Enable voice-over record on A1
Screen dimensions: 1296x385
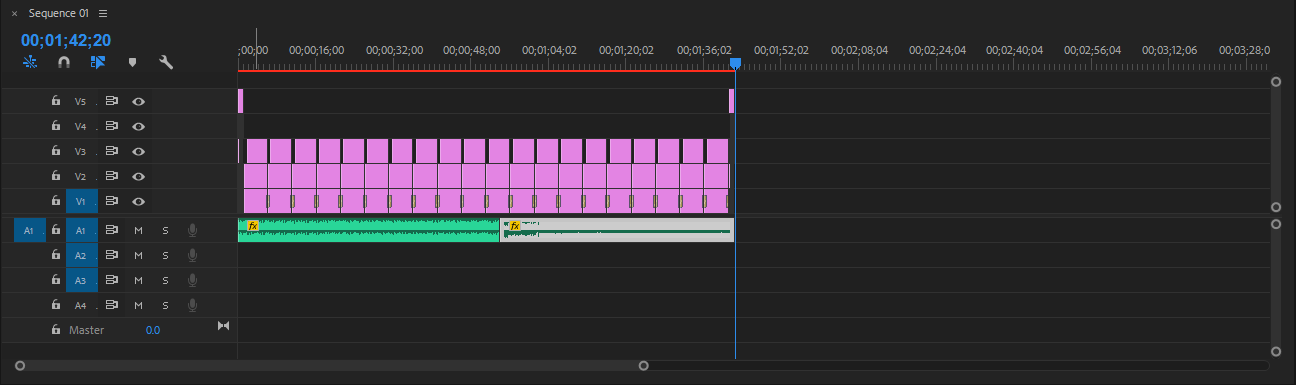coord(192,230)
